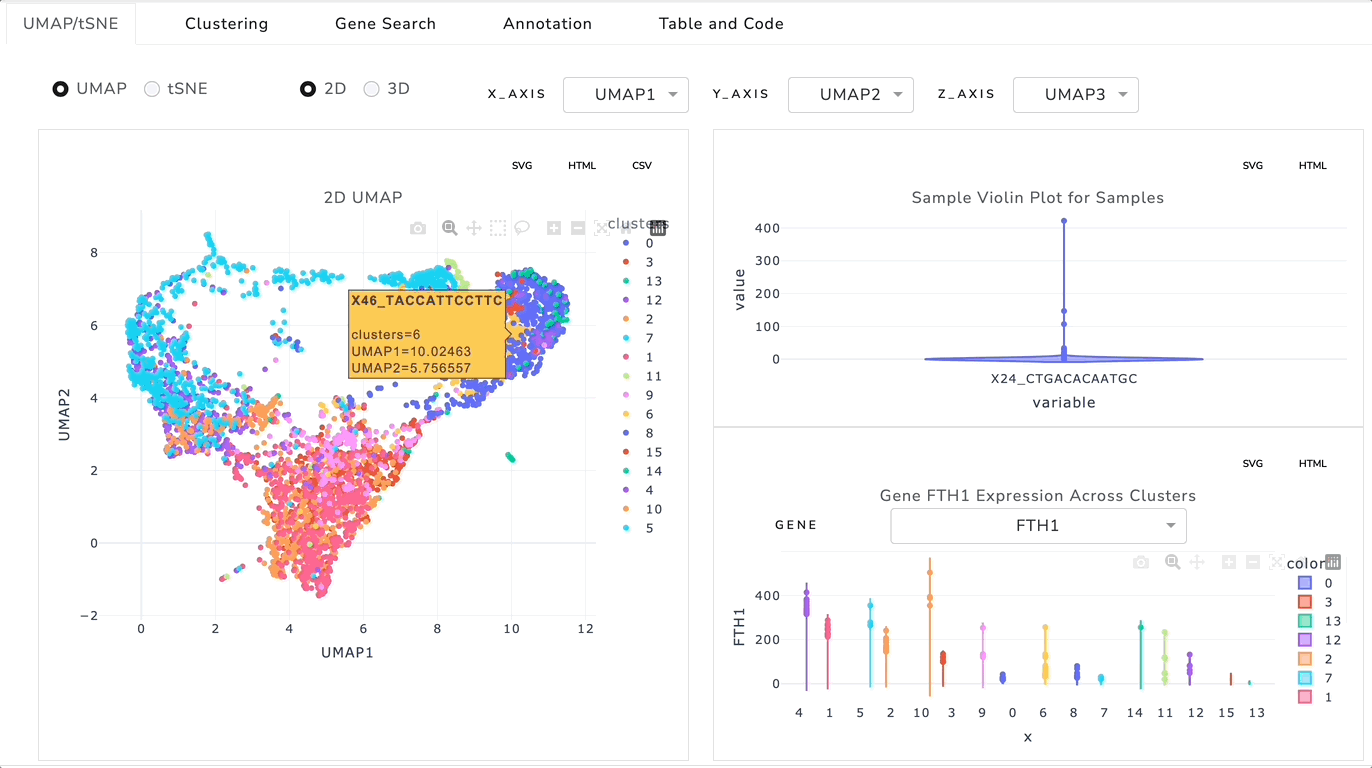Select Zoom tool in FTH1 plot modebar
Viewport: 1372px width, 768px height.
point(1173,562)
